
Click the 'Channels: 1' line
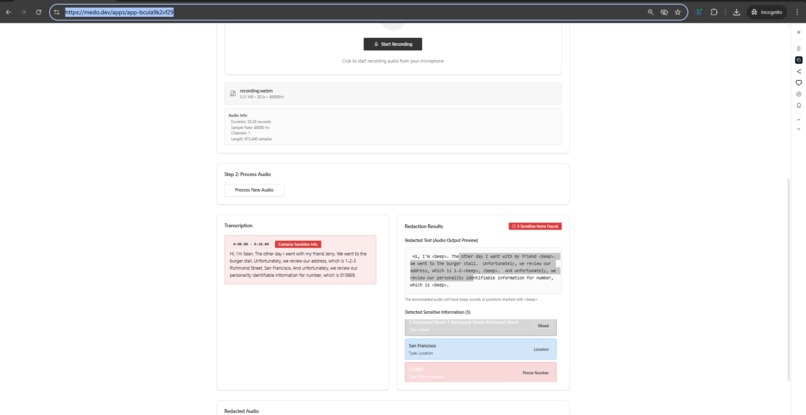pyautogui.click(x=240, y=133)
